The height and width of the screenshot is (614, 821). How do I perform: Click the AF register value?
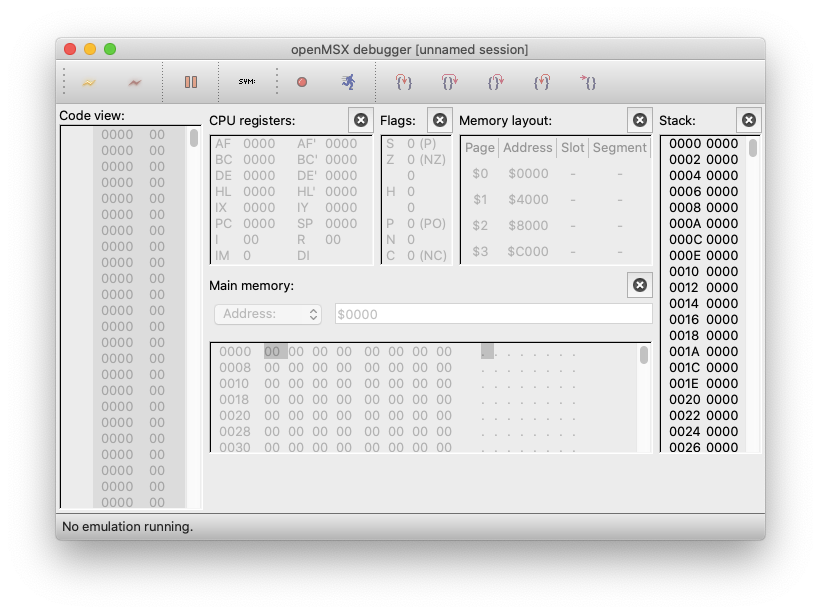pyautogui.click(x=259, y=144)
